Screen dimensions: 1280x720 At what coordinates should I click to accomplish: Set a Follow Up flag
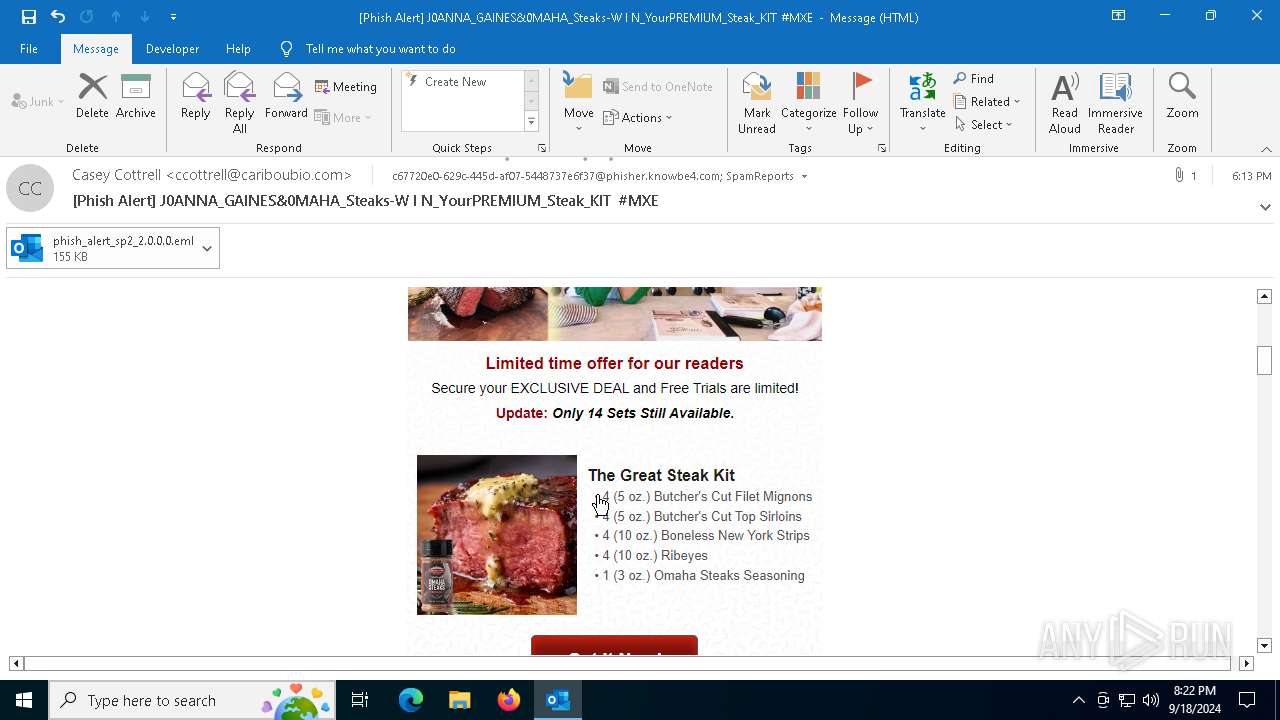pyautogui.click(x=860, y=103)
